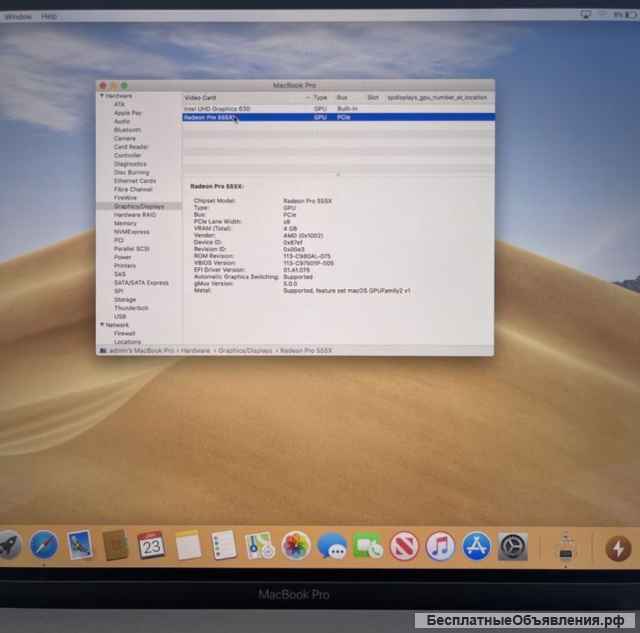Select Thunderbolt in sidebar
Viewport: 640px width, 633px height.
tap(131, 308)
